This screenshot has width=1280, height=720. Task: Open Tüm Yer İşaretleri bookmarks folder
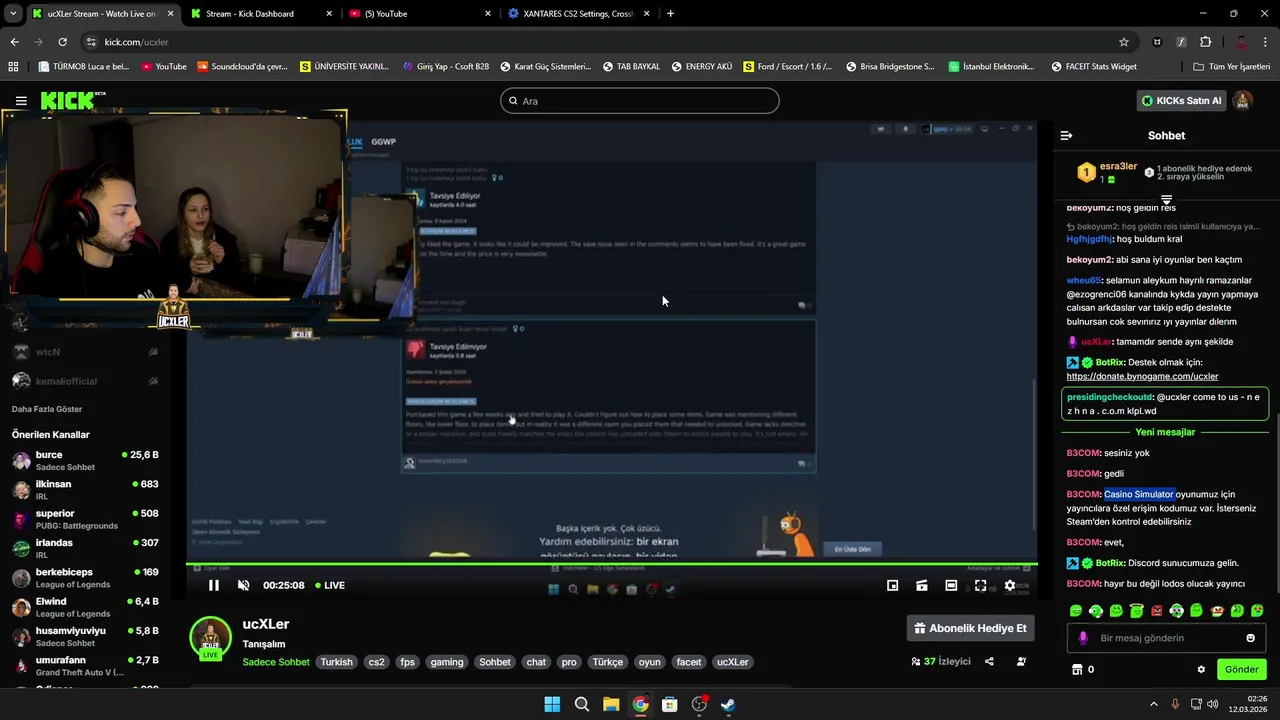coord(1231,66)
